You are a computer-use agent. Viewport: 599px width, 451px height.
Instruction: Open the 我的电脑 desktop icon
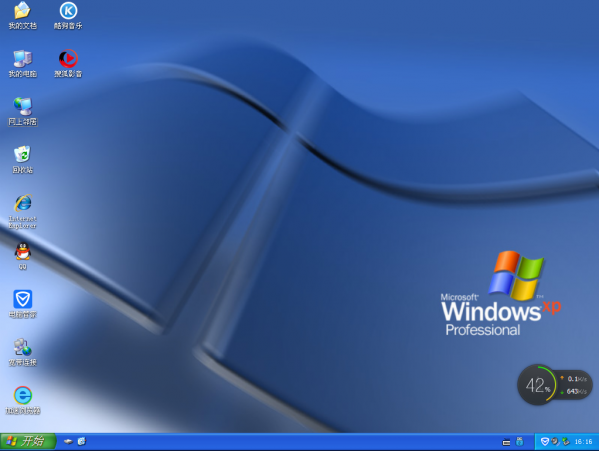pyautogui.click(x=23, y=59)
